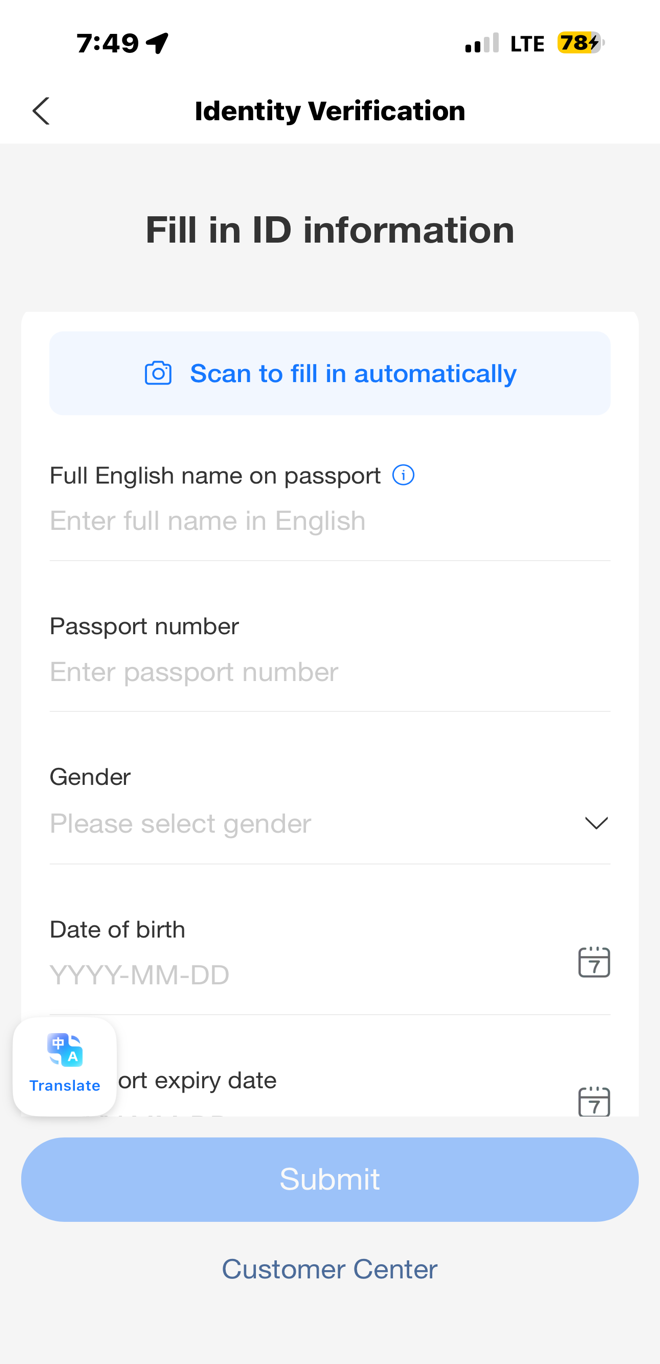Tap the cellular signal bars
Image resolution: width=660 pixels, height=1364 pixels.
click(x=481, y=43)
